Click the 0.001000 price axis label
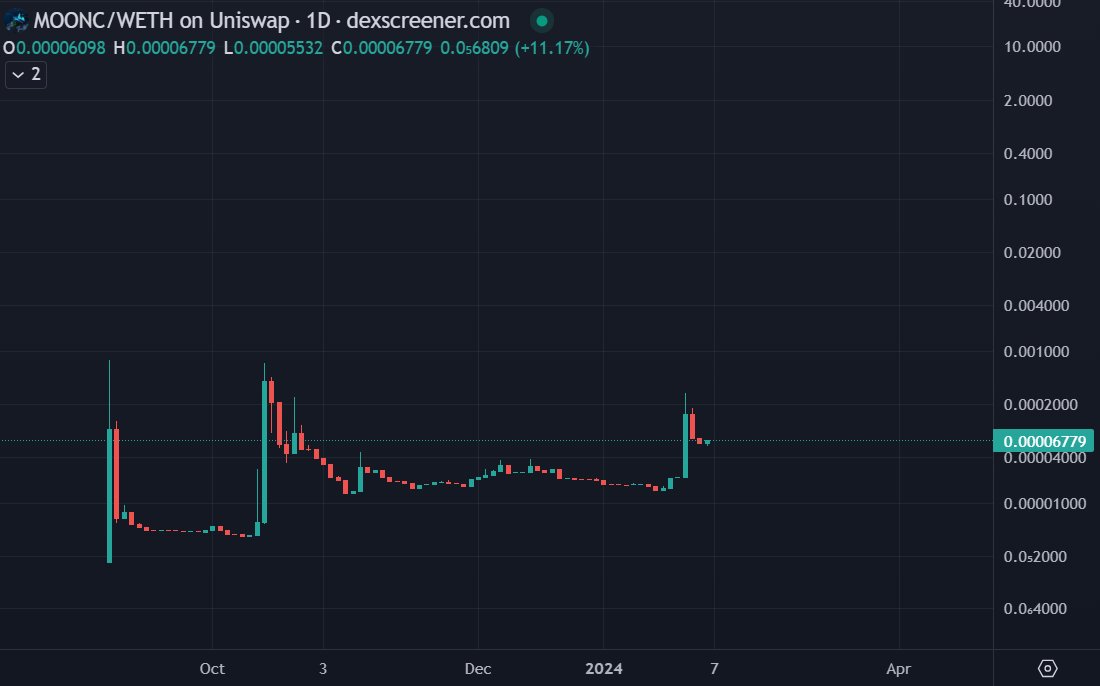1100x686 pixels. pyautogui.click(x=1036, y=351)
